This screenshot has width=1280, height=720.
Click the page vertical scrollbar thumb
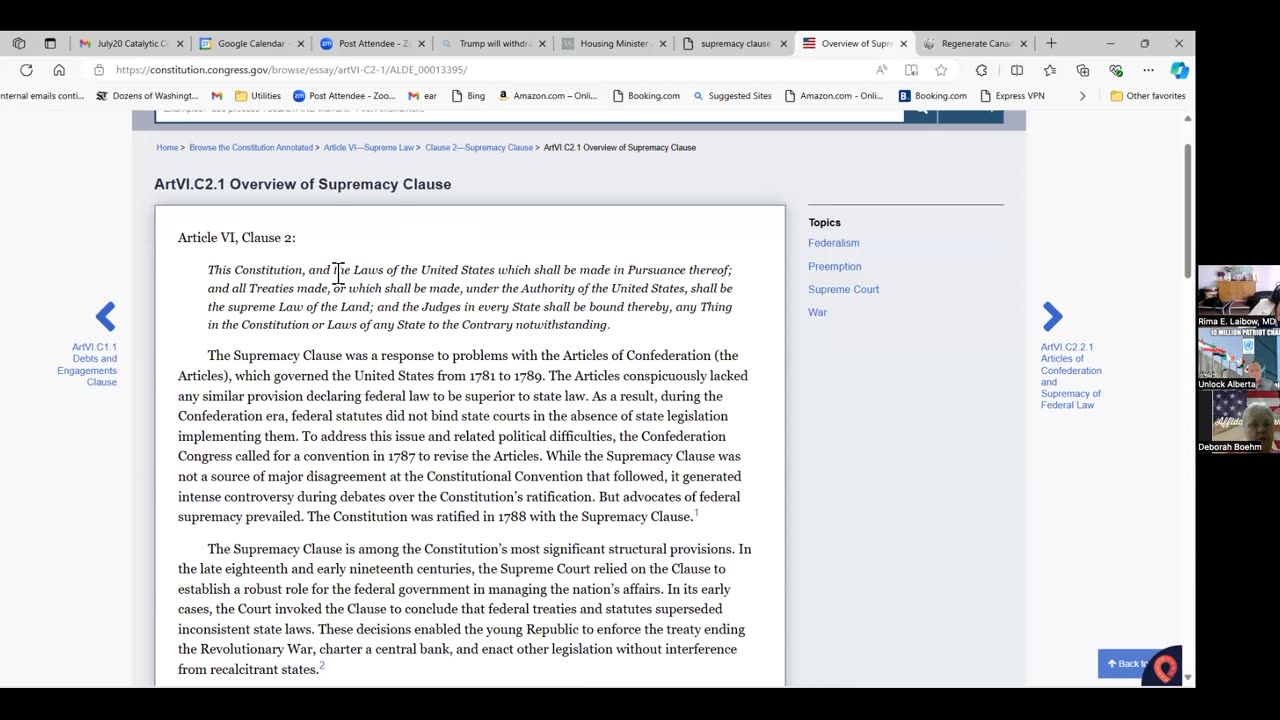pyautogui.click(x=1188, y=210)
